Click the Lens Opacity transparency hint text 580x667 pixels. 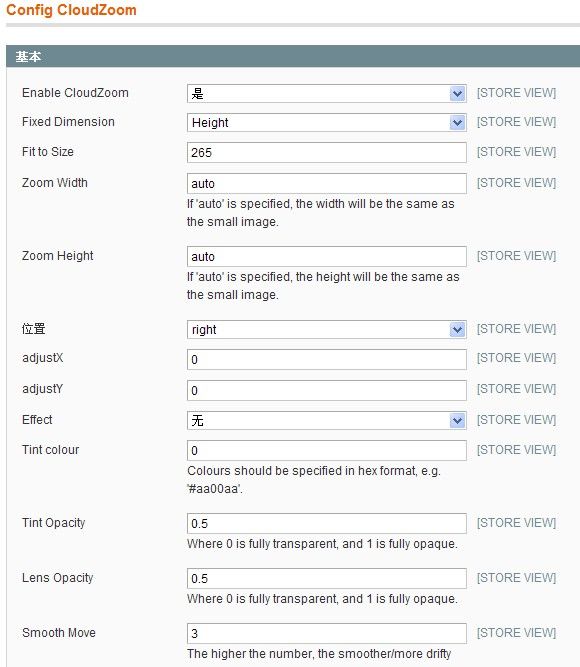pyautogui.click(x=322, y=599)
